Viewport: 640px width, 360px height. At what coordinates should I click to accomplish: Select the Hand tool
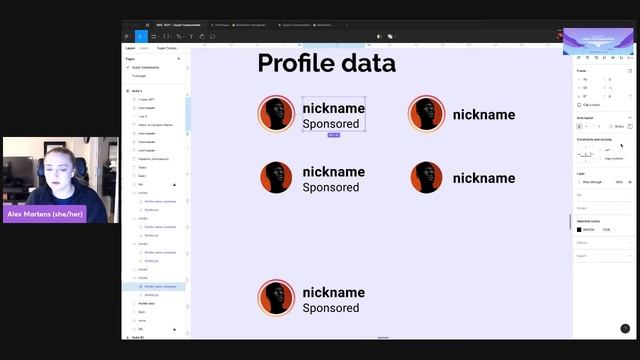click(202, 36)
